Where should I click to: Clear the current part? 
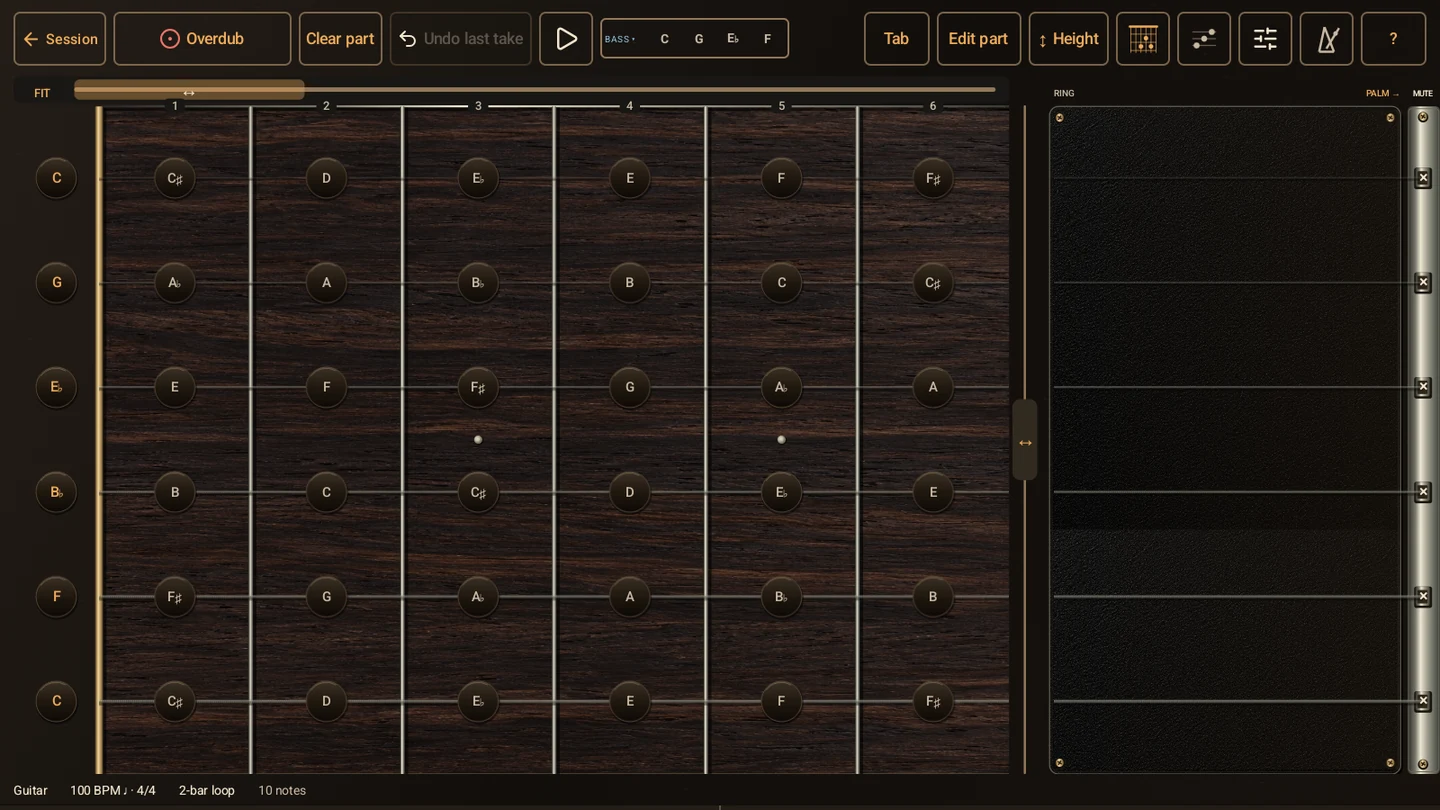click(340, 39)
